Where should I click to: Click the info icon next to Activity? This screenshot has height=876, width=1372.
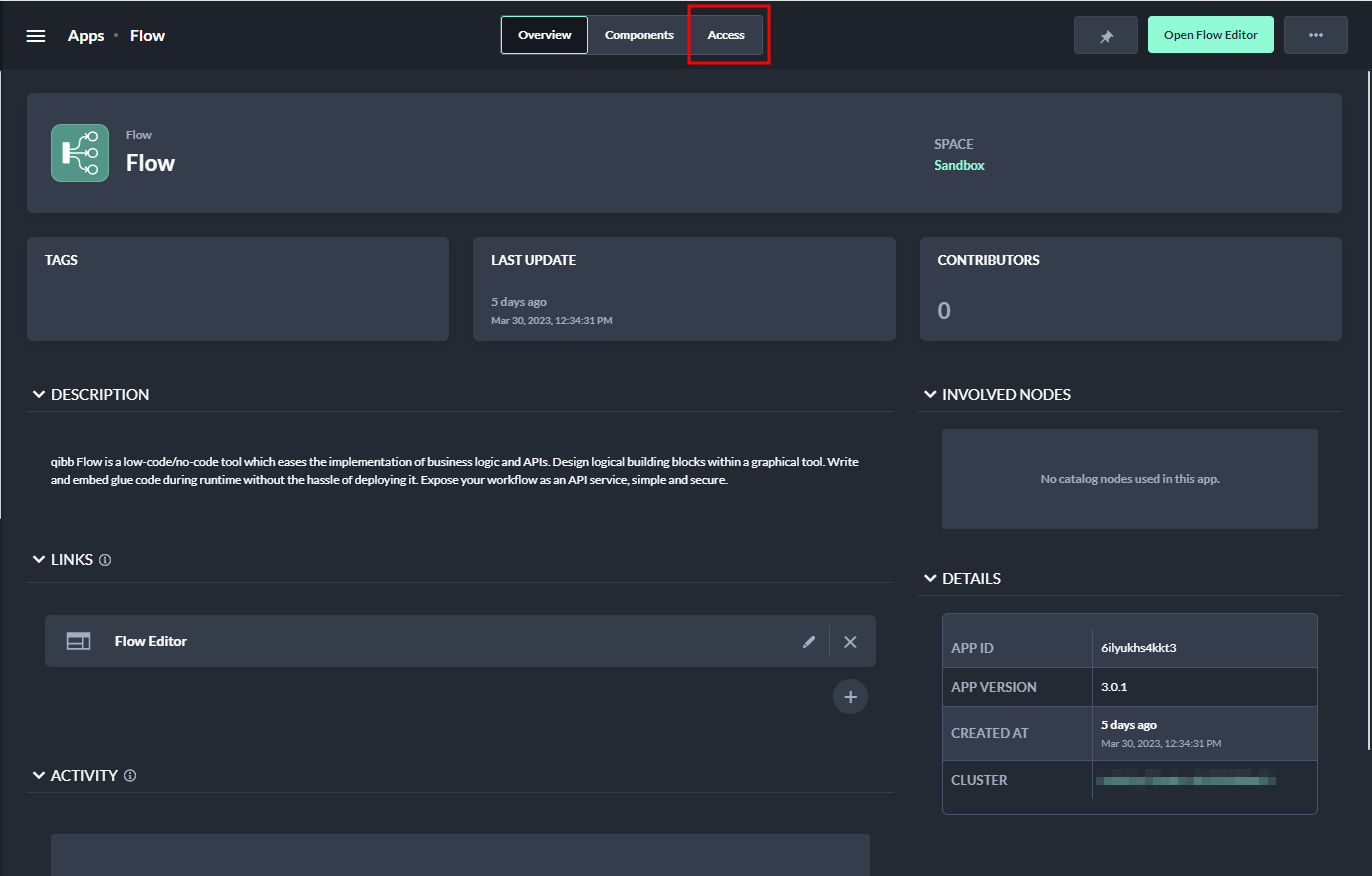point(130,776)
